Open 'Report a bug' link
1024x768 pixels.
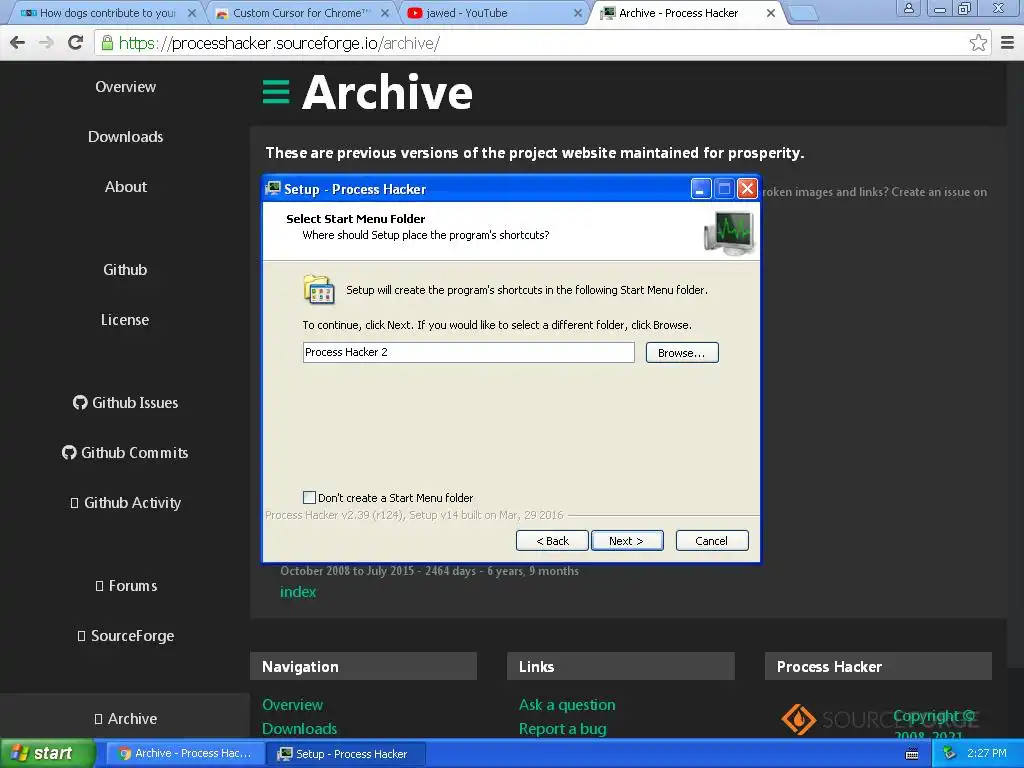[x=562, y=729]
